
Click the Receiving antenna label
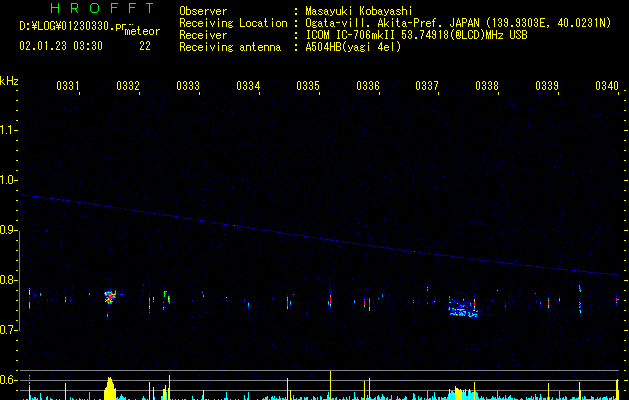[x=230, y=47]
